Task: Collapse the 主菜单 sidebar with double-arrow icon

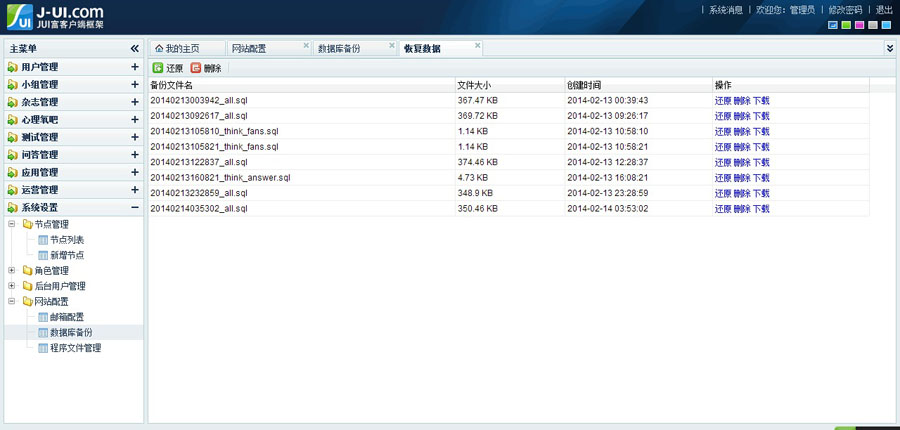Action: click(x=135, y=48)
